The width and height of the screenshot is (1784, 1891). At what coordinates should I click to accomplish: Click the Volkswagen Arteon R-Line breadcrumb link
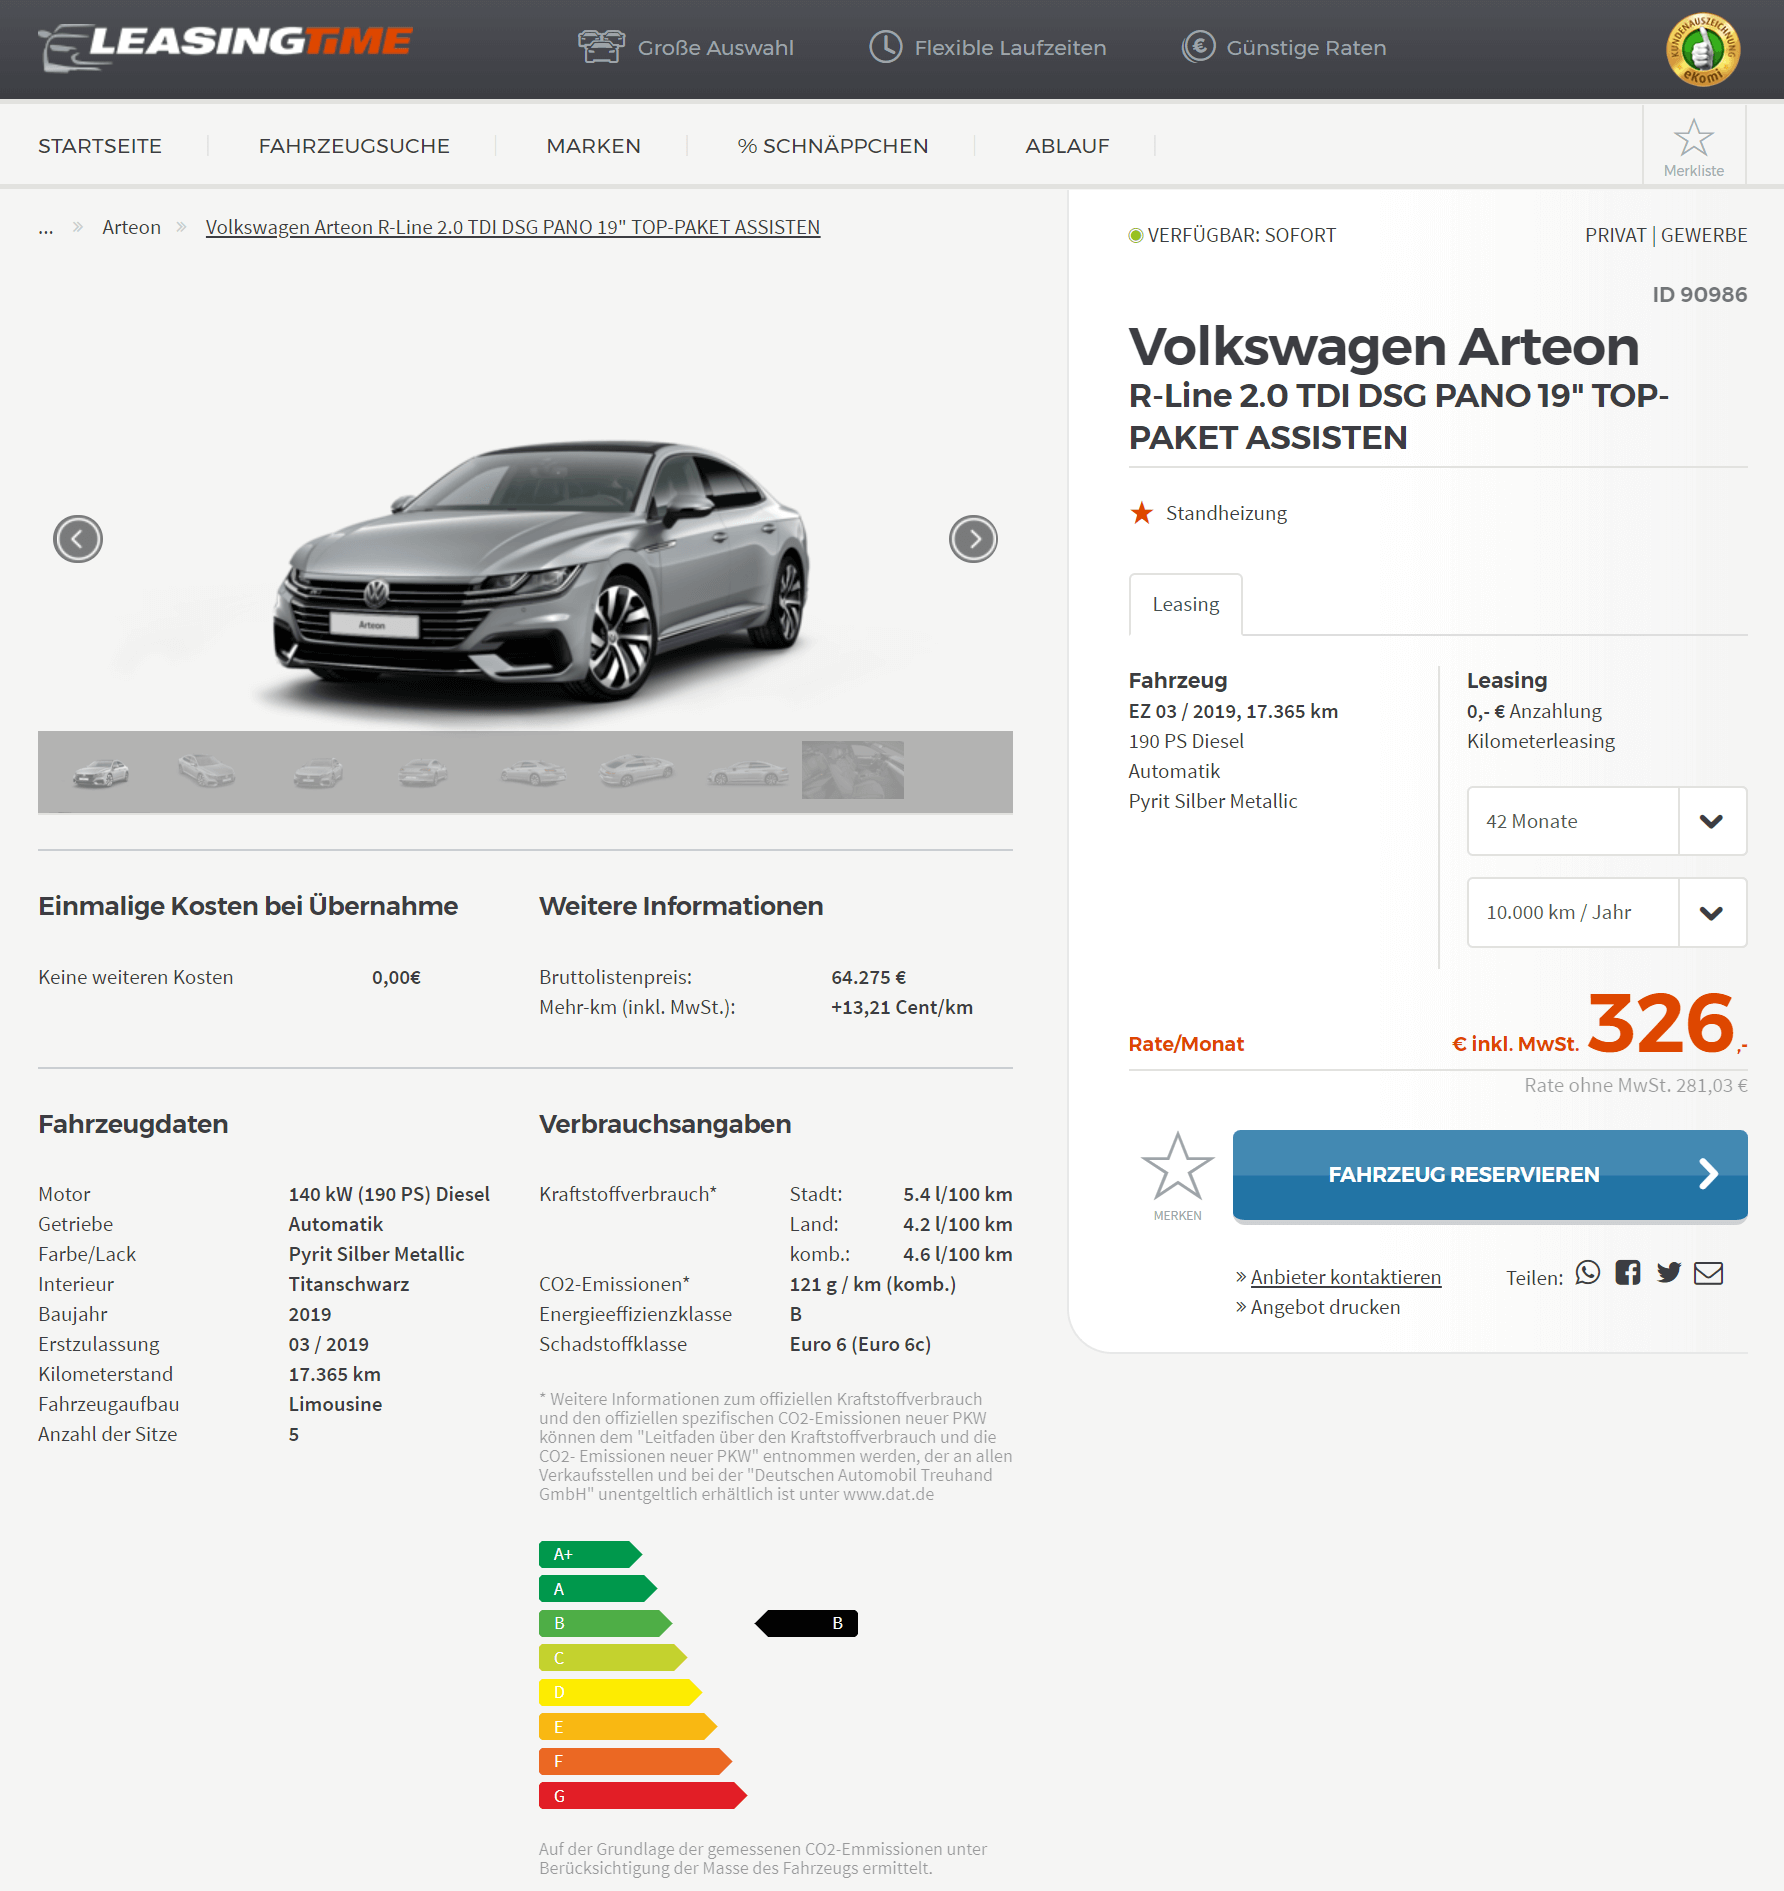tap(512, 227)
